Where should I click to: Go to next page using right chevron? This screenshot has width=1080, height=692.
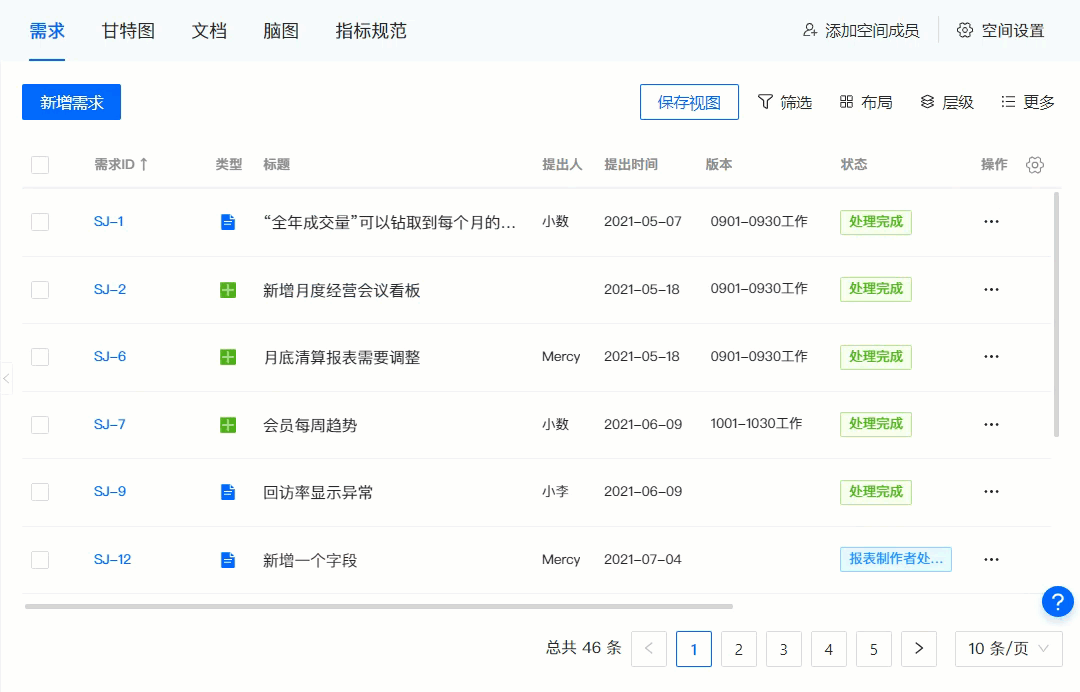point(918,649)
